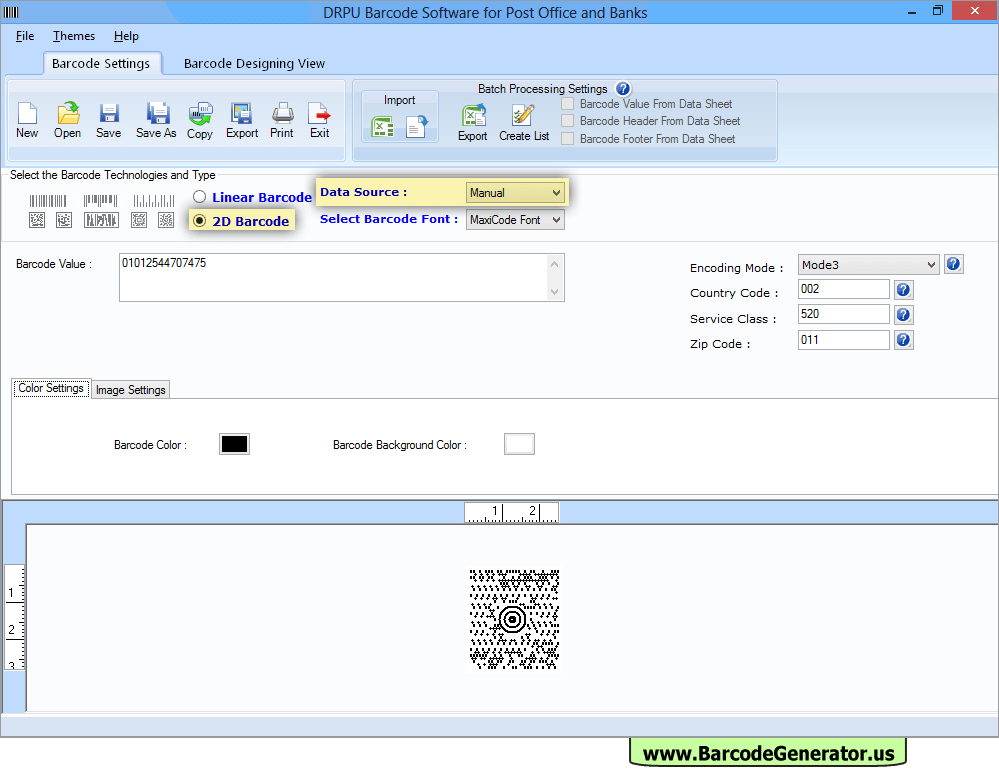The width and height of the screenshot is (999, 770).
Task: Open the Select Barcode Font dropdown
Action: click(x=515, y=219)
